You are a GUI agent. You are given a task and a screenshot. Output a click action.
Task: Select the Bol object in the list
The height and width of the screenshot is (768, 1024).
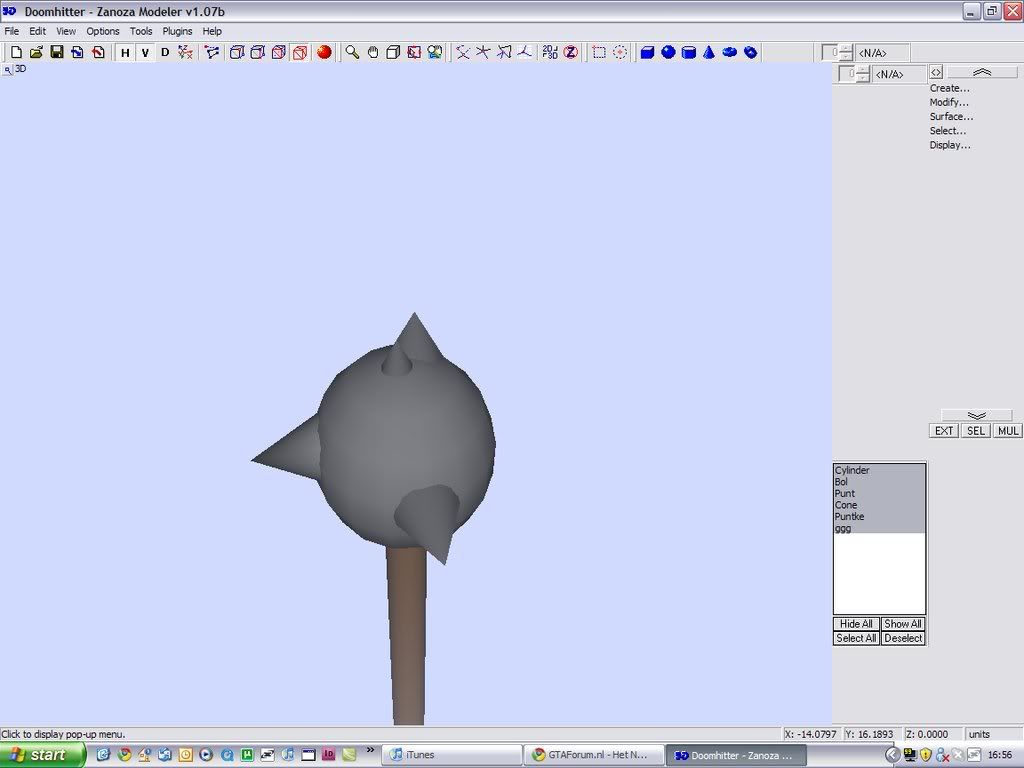(x=879, y=482)
